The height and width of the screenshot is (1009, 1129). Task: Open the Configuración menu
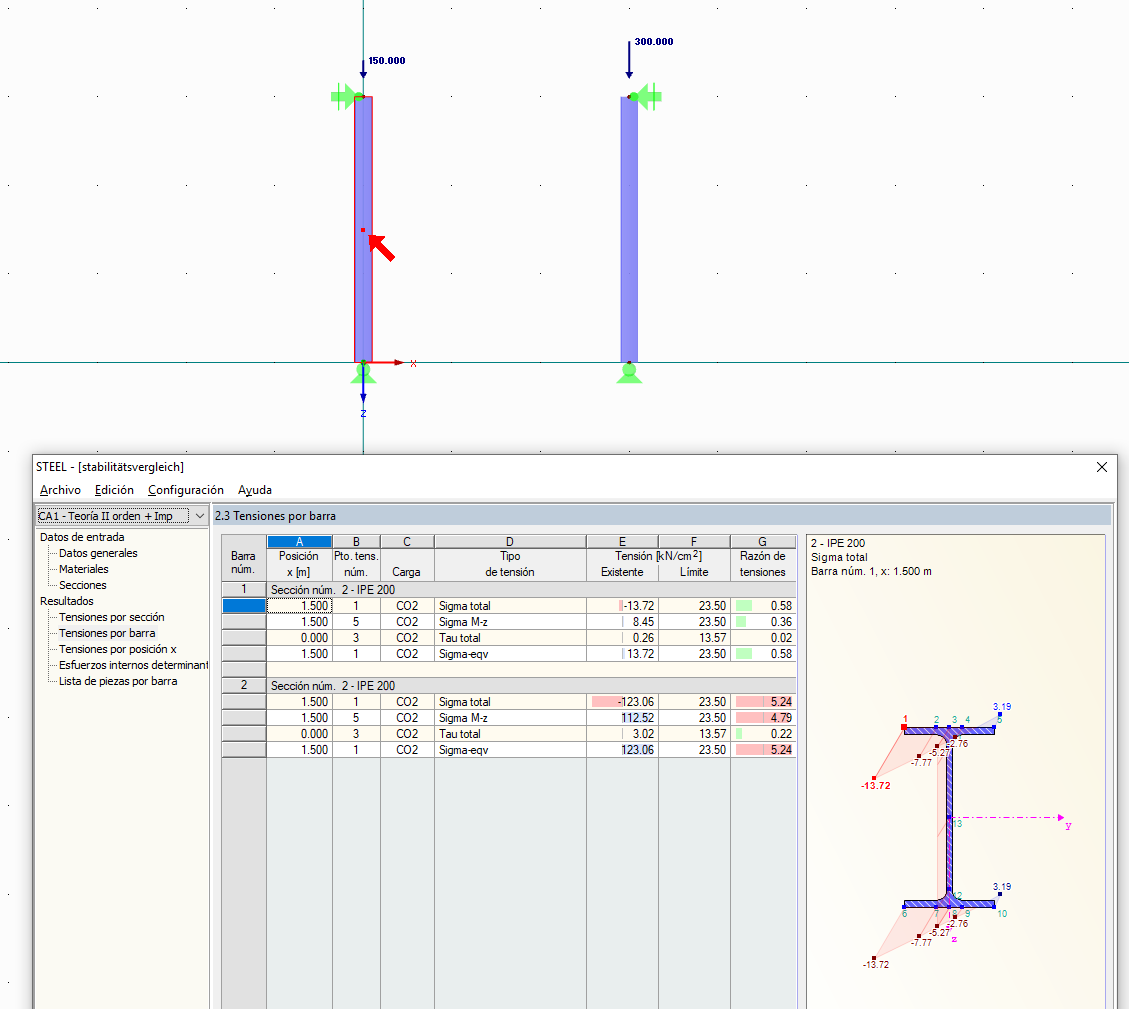click(183, 489)
